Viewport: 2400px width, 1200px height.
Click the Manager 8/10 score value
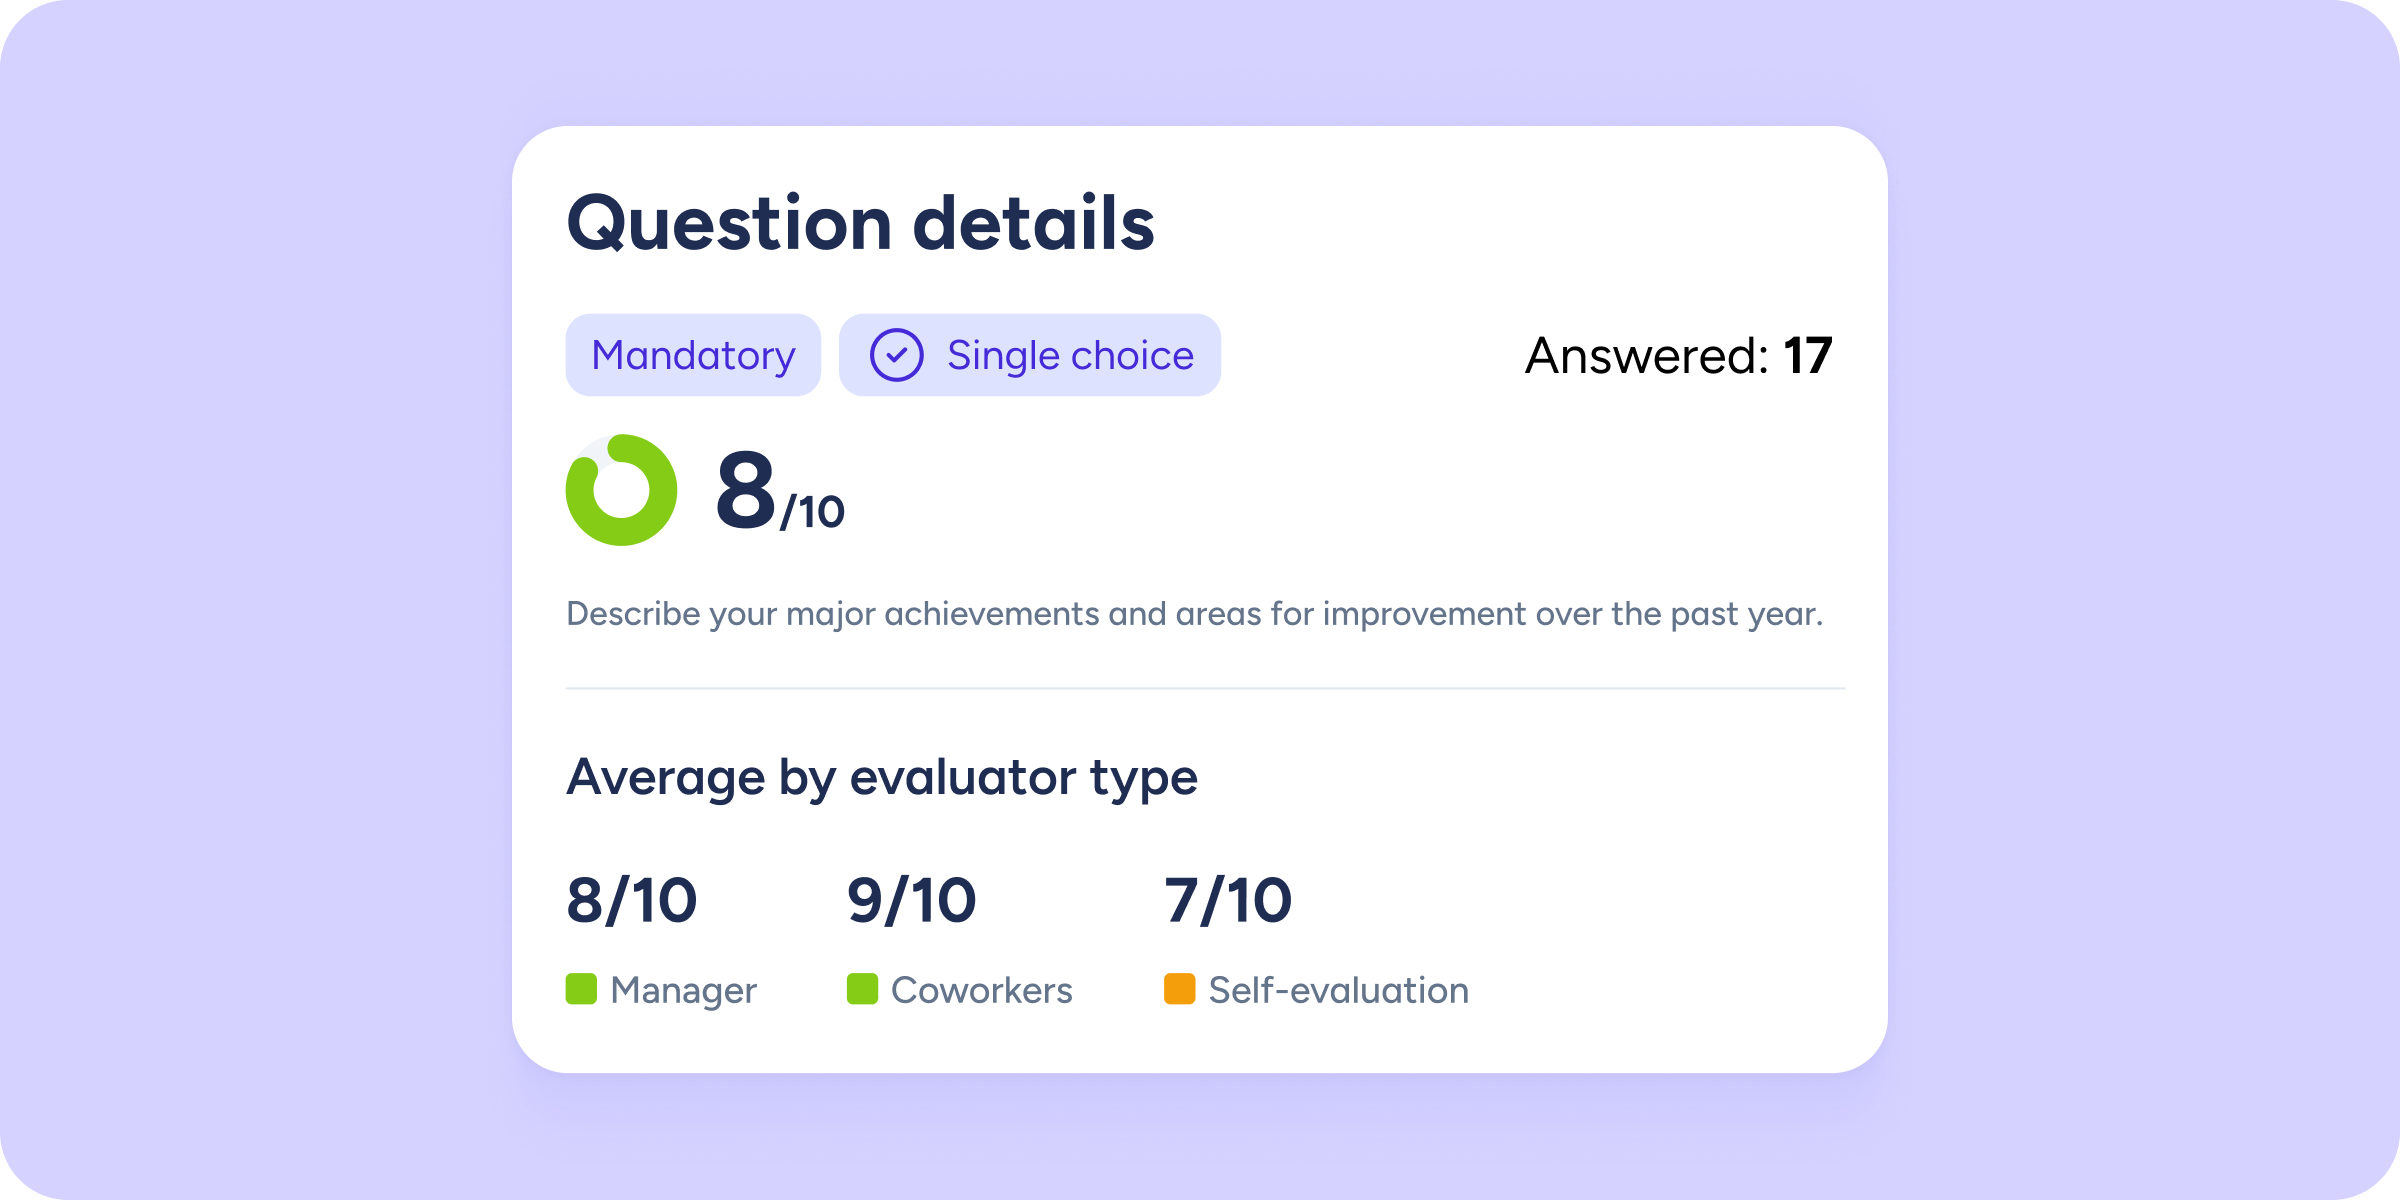pyautogui.click(x=631, y=900)
